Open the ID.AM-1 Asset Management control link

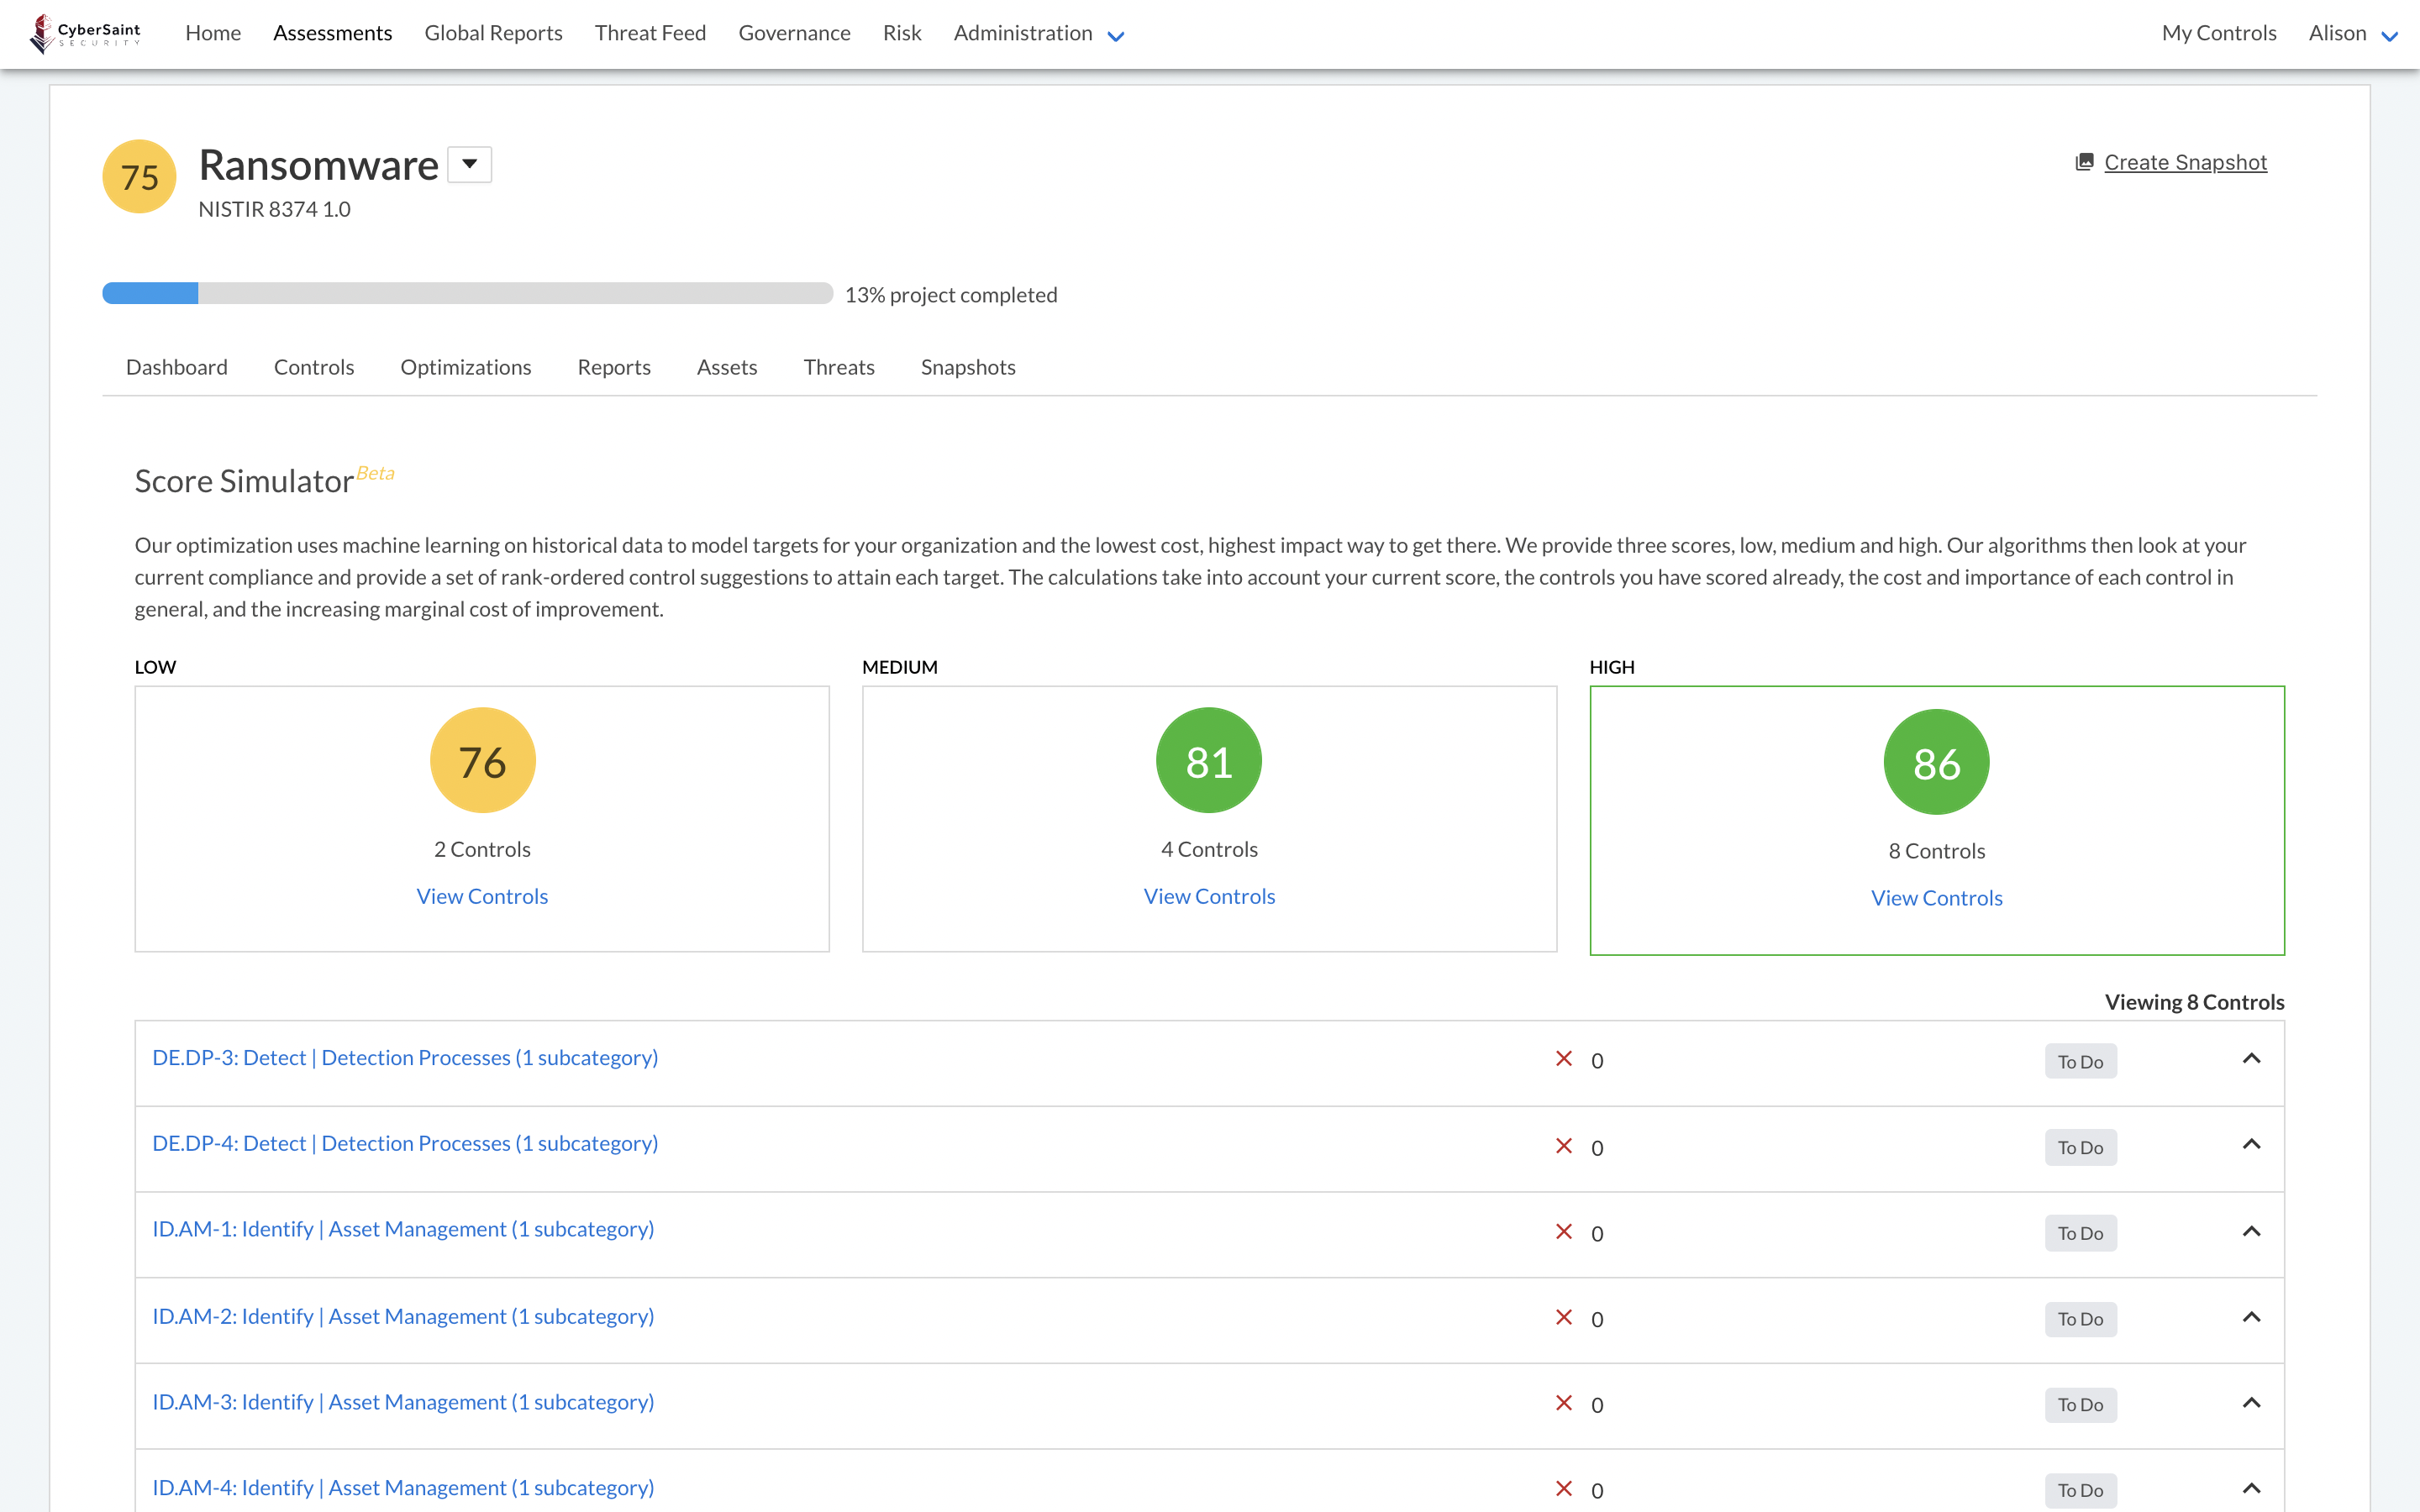403,1229
